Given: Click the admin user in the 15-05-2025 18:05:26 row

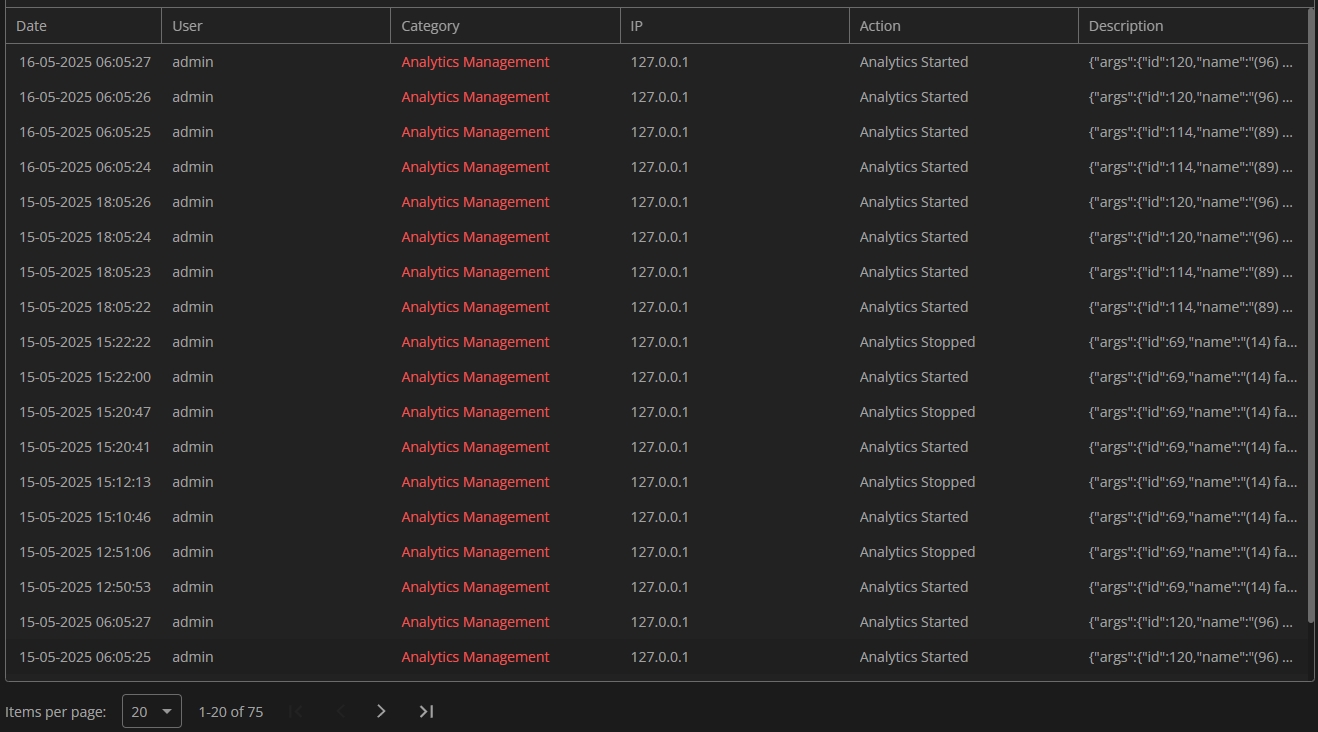Looking at the screenshot, I should [x=192, y=202].
